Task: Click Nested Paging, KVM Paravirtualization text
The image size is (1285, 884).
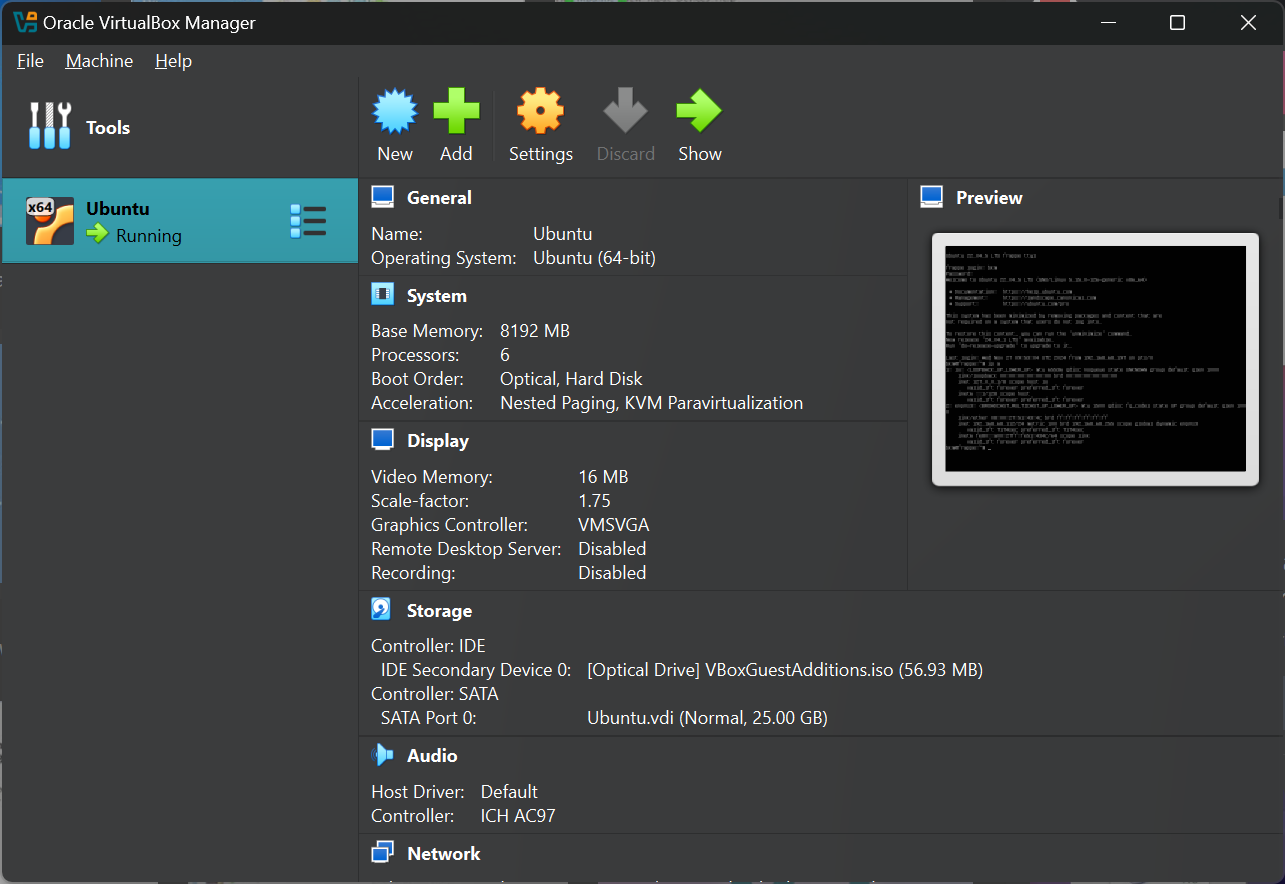Action: pyautogui.click(x=651, y=403)
